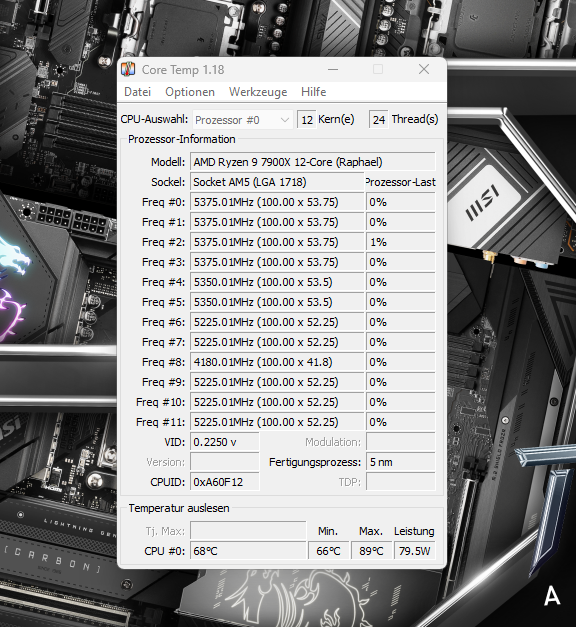The image size is (576, 627).
Task: Click the Freq #2 frequency value
Action: tap(277, 242)
